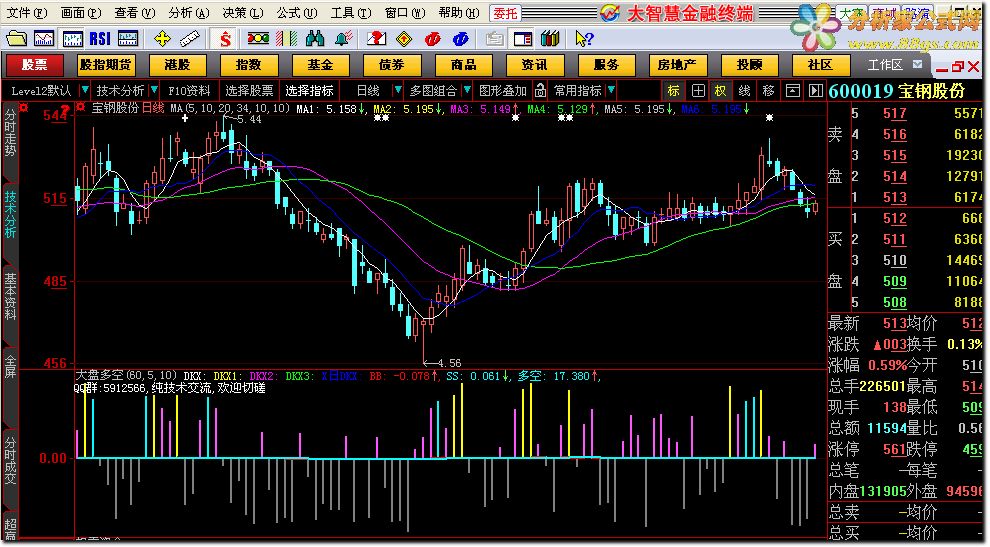Open the 帮助(H) menu
This screenshot has height=547, width=990.
(x=459, y=13)
